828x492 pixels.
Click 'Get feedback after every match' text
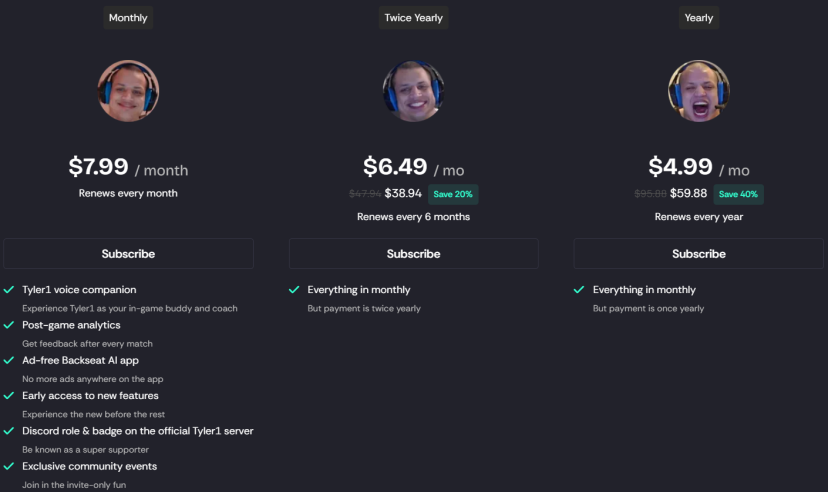87,344
